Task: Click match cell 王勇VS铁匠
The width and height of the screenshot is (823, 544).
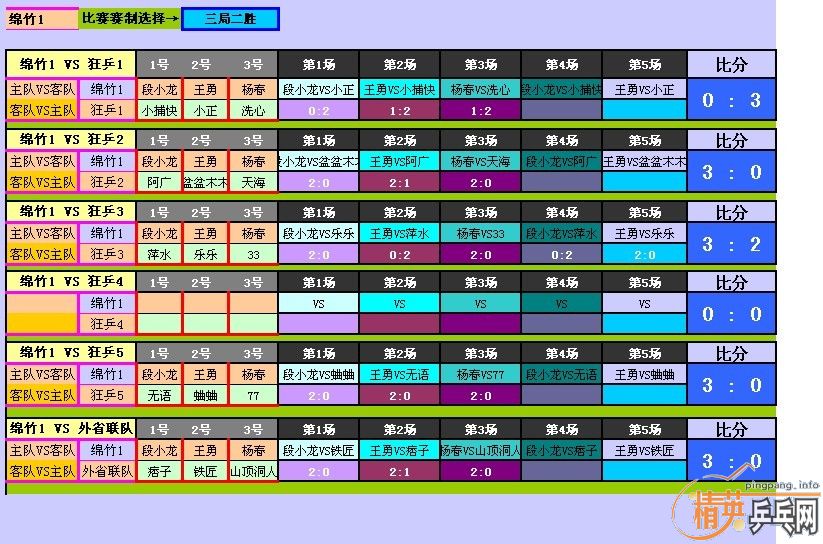Action: click(644, 450)
